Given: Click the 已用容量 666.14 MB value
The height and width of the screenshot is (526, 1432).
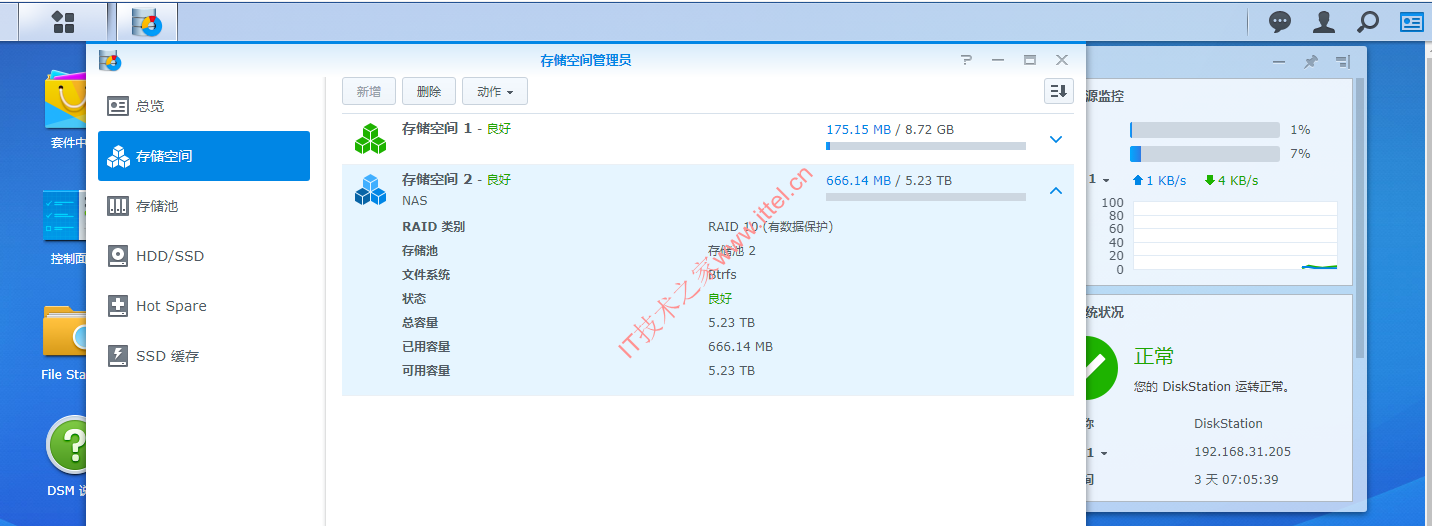Looking at the screenshot, I should pyautogui.click(x=740, y=347).
